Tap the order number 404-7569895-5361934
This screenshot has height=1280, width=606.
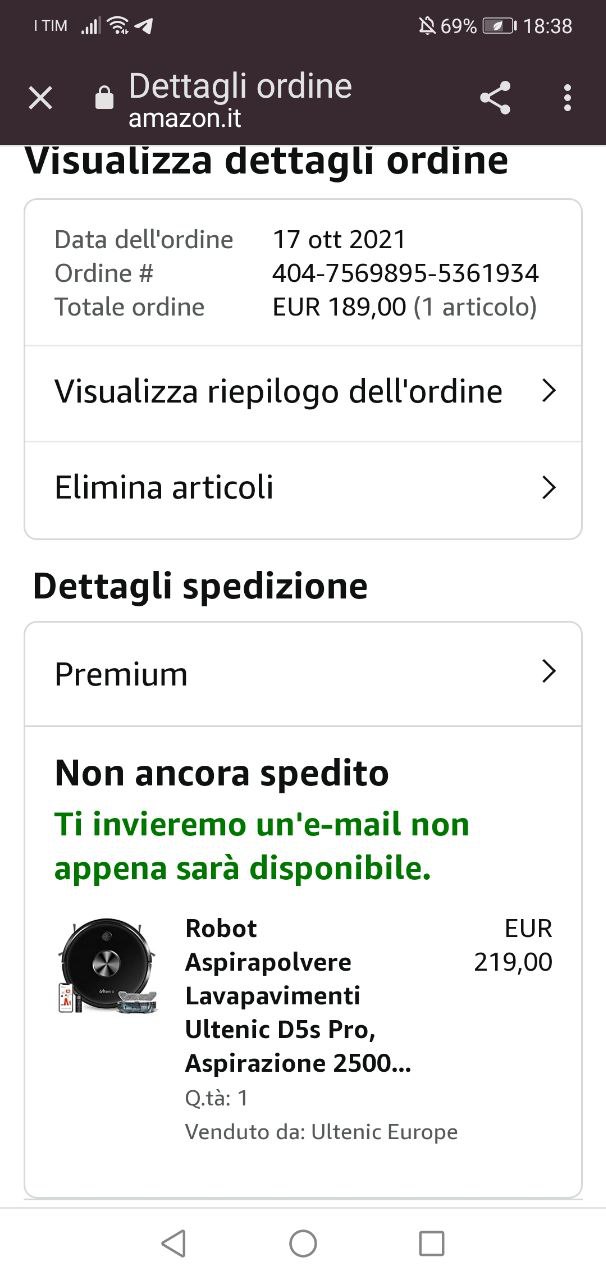tap(405, 273)
